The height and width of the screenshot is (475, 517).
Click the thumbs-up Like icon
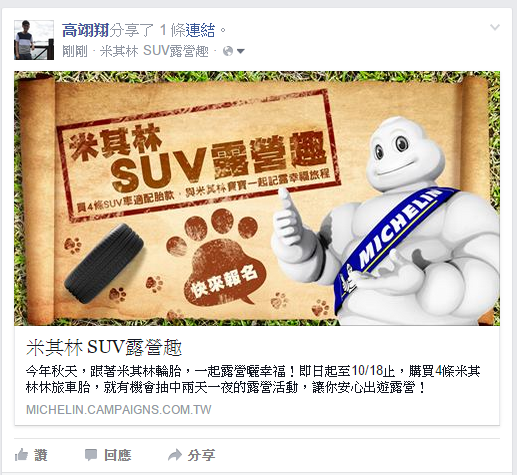click(x=21, y=455)
